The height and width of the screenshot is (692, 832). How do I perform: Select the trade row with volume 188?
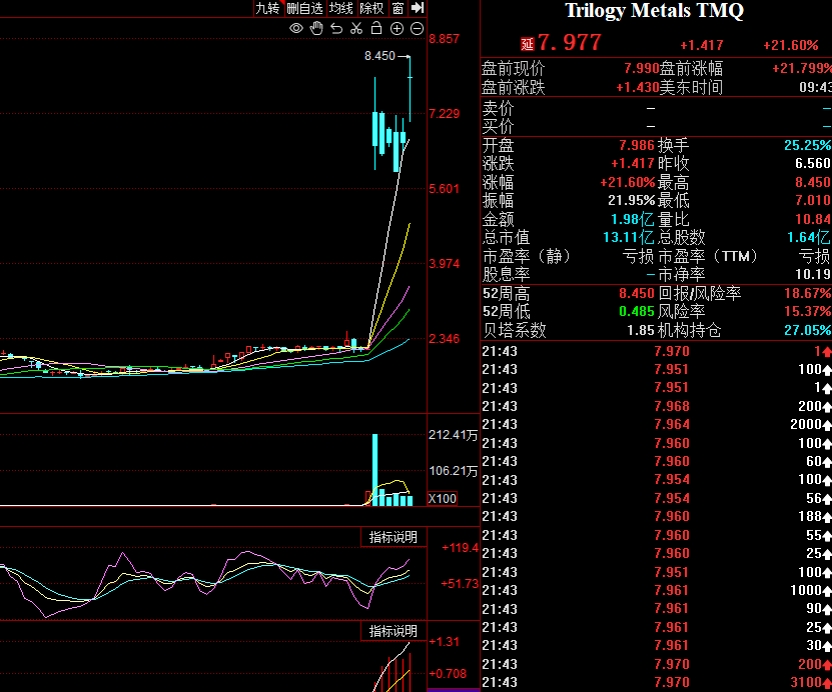656,516
